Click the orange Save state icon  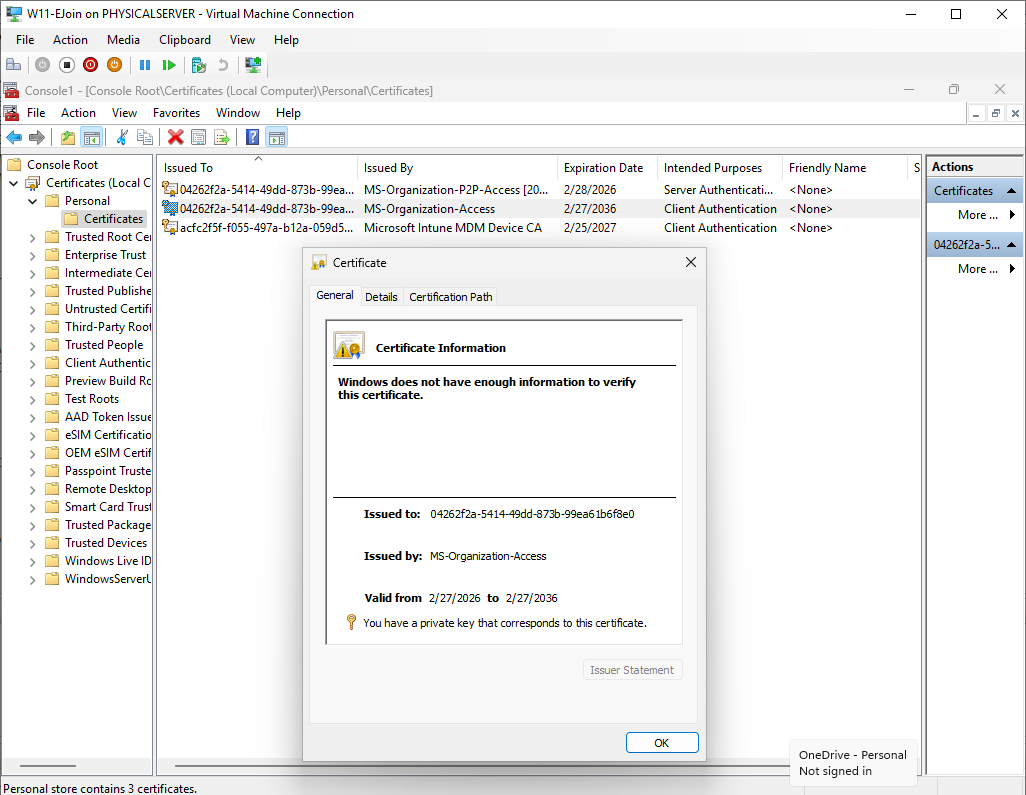click(115, 65)
